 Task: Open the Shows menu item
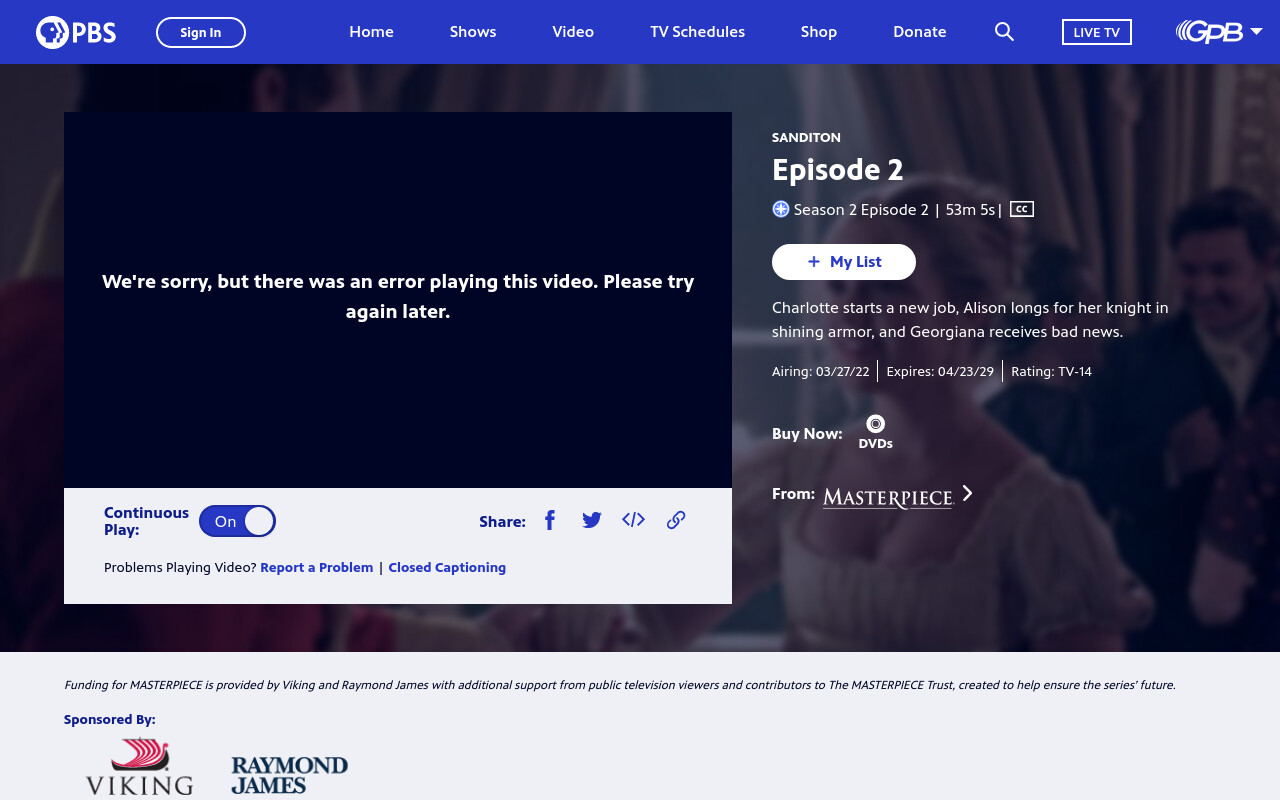[x=473, y=32]
